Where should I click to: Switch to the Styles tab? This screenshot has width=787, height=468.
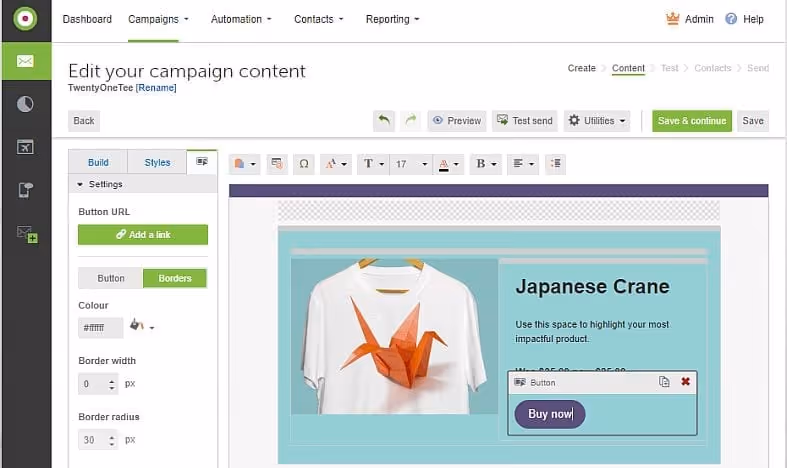157,162
